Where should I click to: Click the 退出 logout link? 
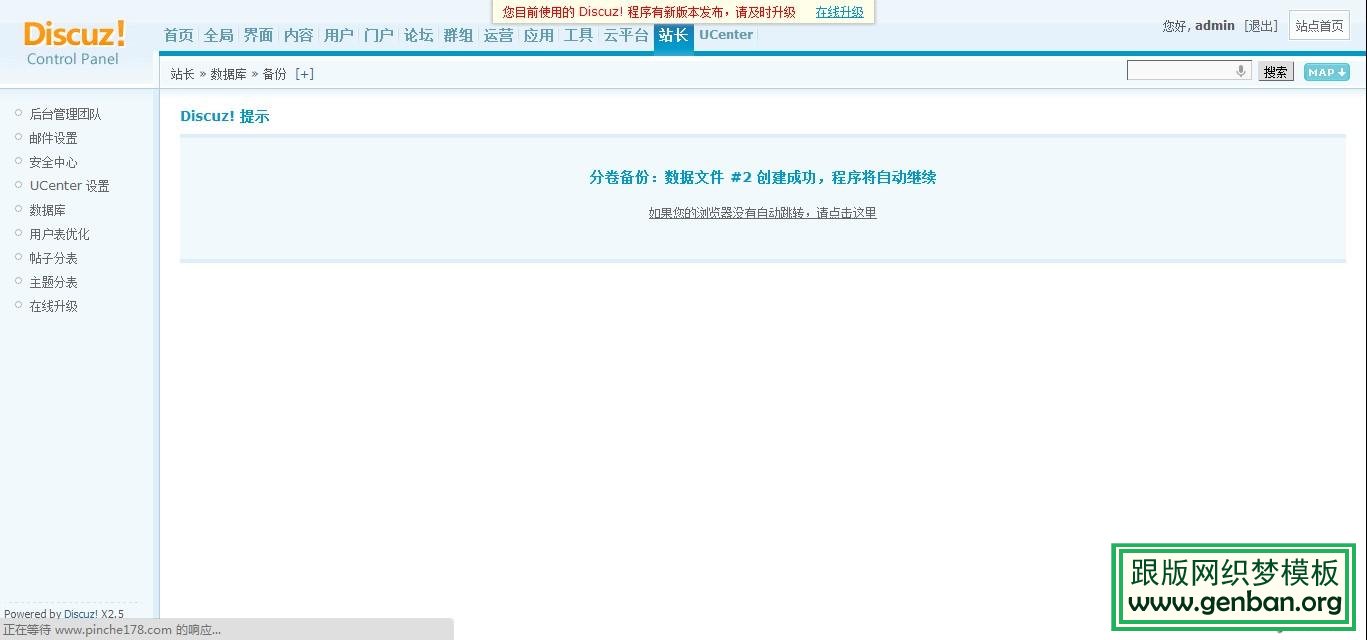1261,26
